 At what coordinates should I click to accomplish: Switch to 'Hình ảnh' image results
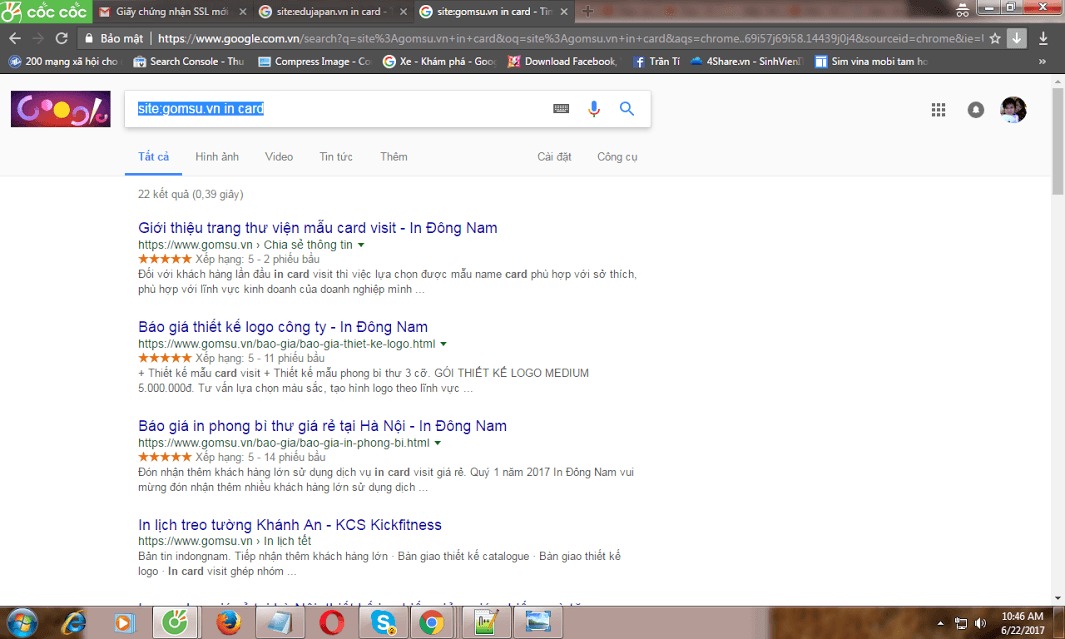217,157
